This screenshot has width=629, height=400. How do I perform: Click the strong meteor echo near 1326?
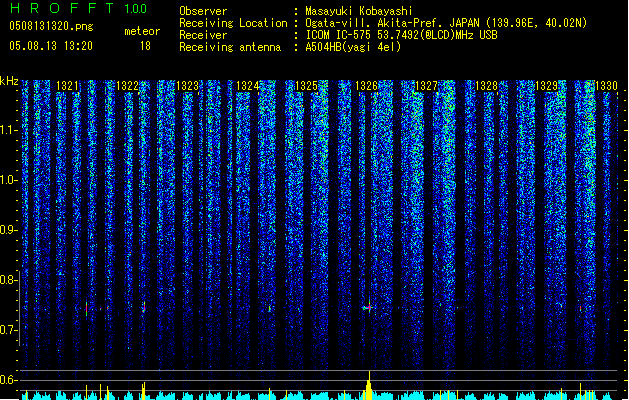pos(369,307)
